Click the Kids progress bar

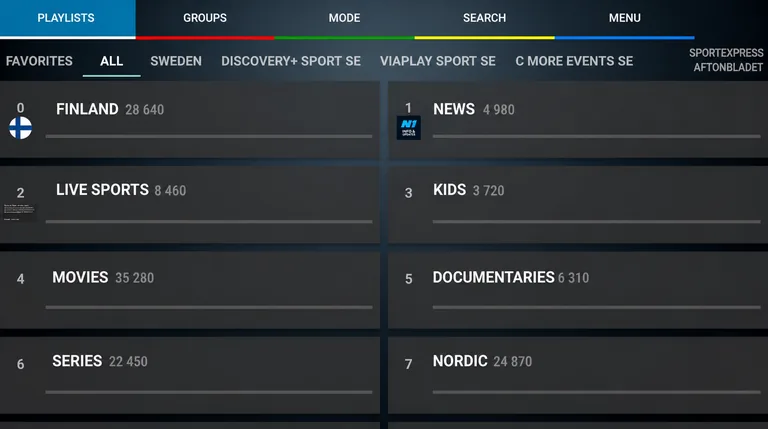pos(597,221)
